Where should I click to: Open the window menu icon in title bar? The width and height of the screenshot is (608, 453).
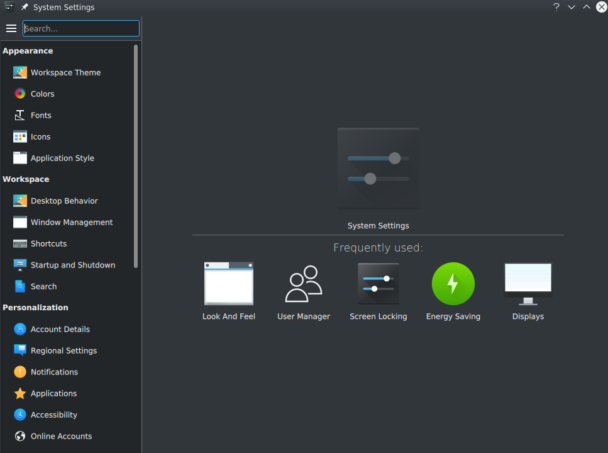click(x=9, y=7)
